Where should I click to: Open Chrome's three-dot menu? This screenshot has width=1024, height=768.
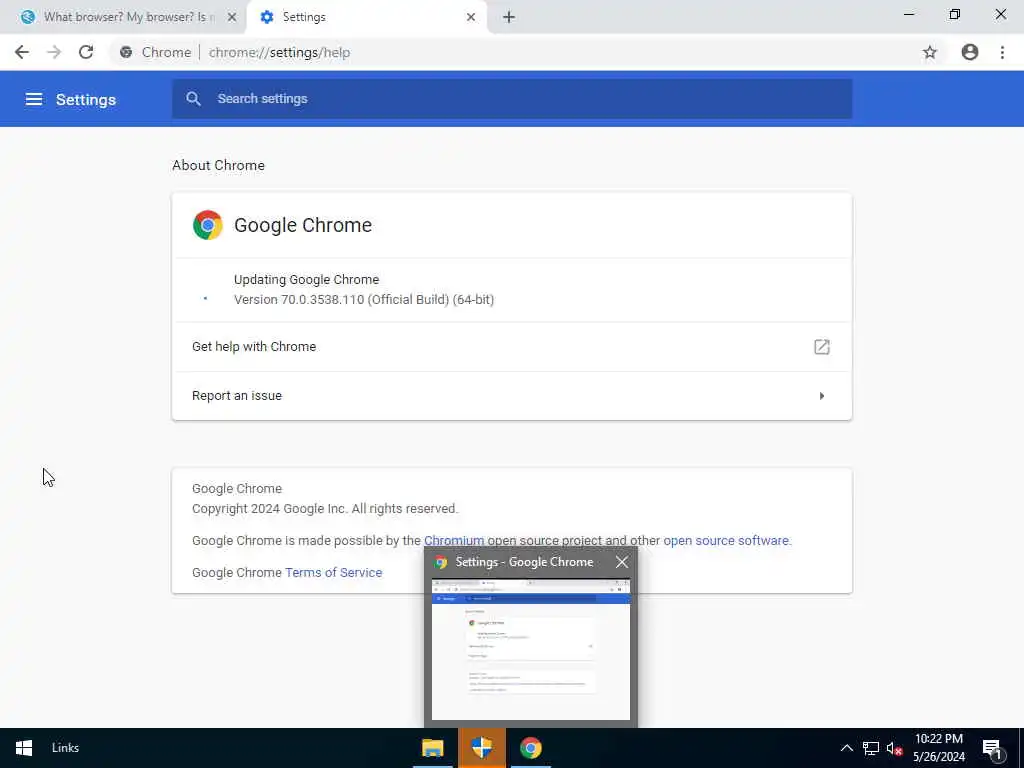coord(1002,52)
